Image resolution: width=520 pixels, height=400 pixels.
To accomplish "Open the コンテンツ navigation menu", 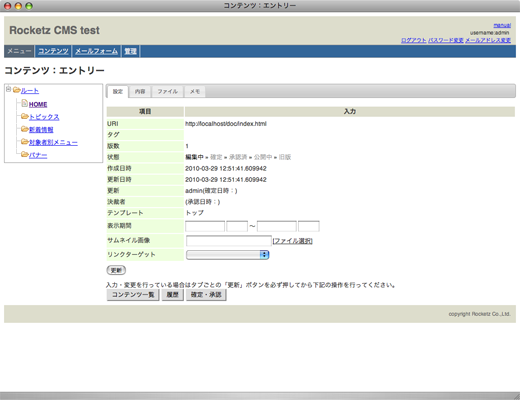I will (x=53, y=51).
